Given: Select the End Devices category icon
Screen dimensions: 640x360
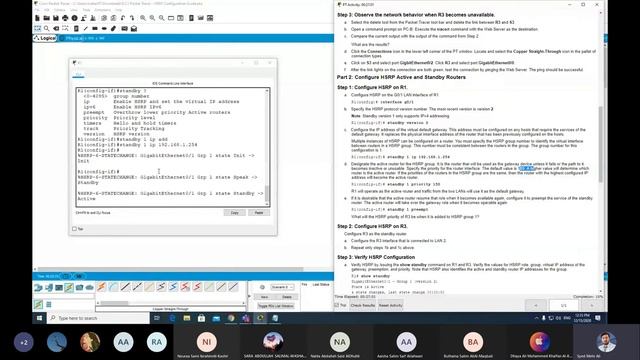Looking at the screenshot, I should [49, 288].
